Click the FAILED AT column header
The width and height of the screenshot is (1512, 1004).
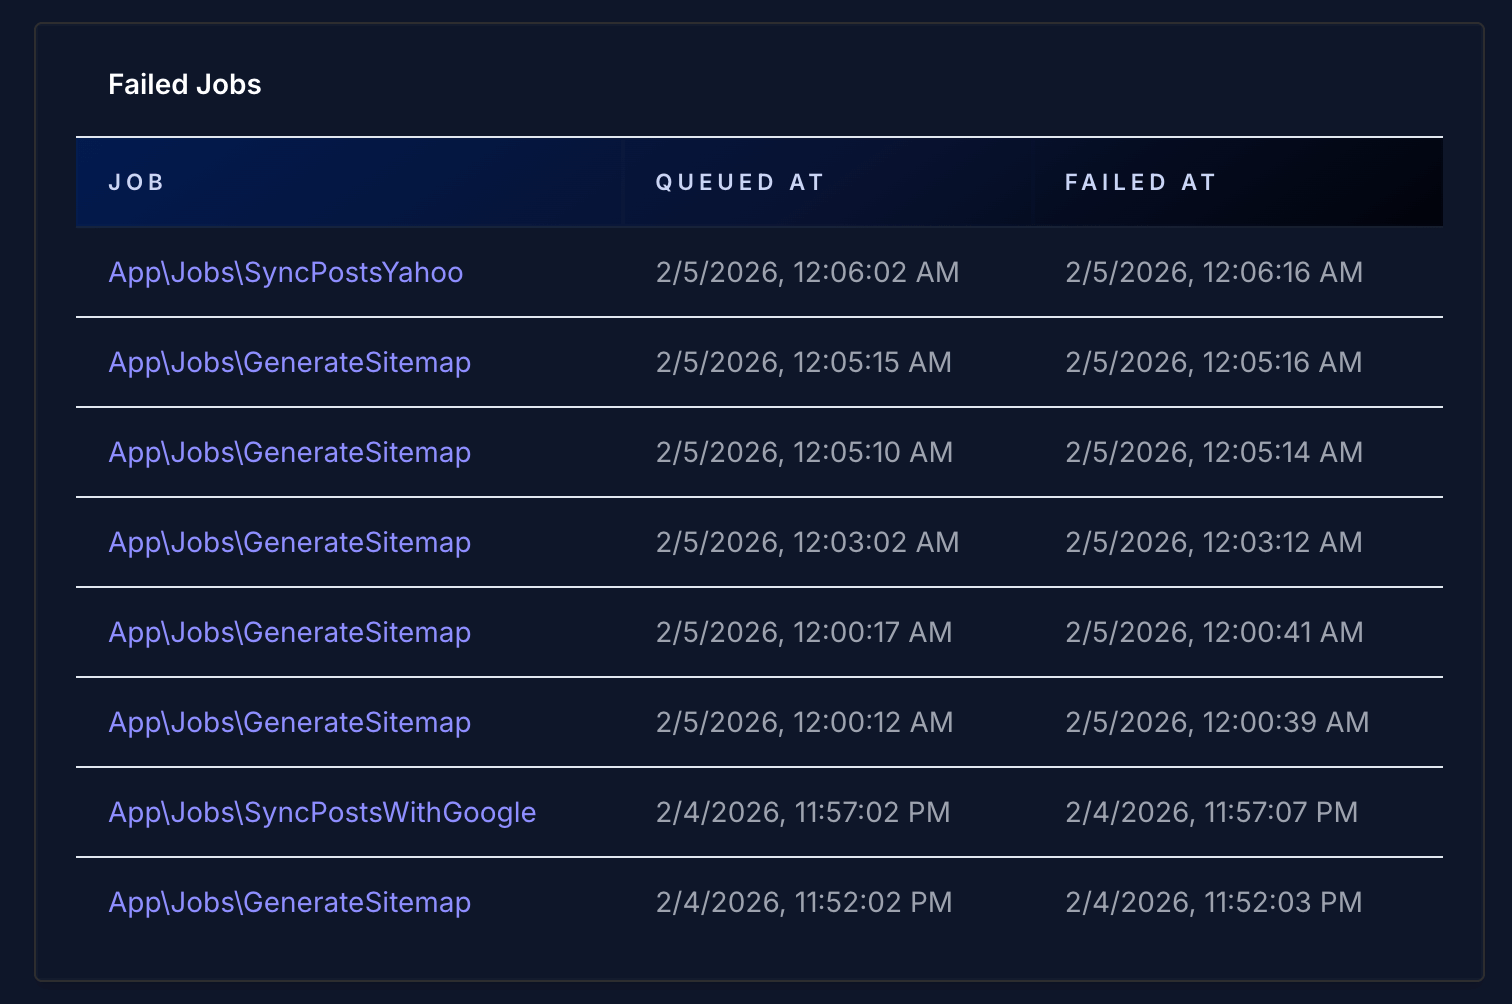click(x=1140, y=182)
